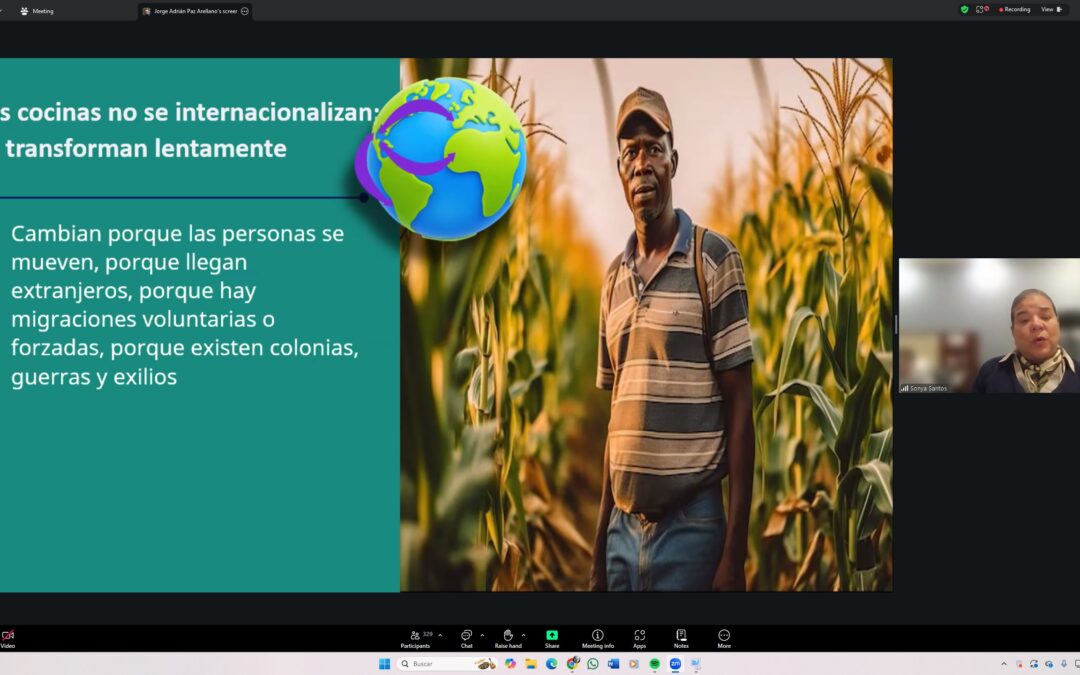The height and width of the screenshot is (675, 1080).
Task: Toggle the Video camera button
Action: point(8,637)
